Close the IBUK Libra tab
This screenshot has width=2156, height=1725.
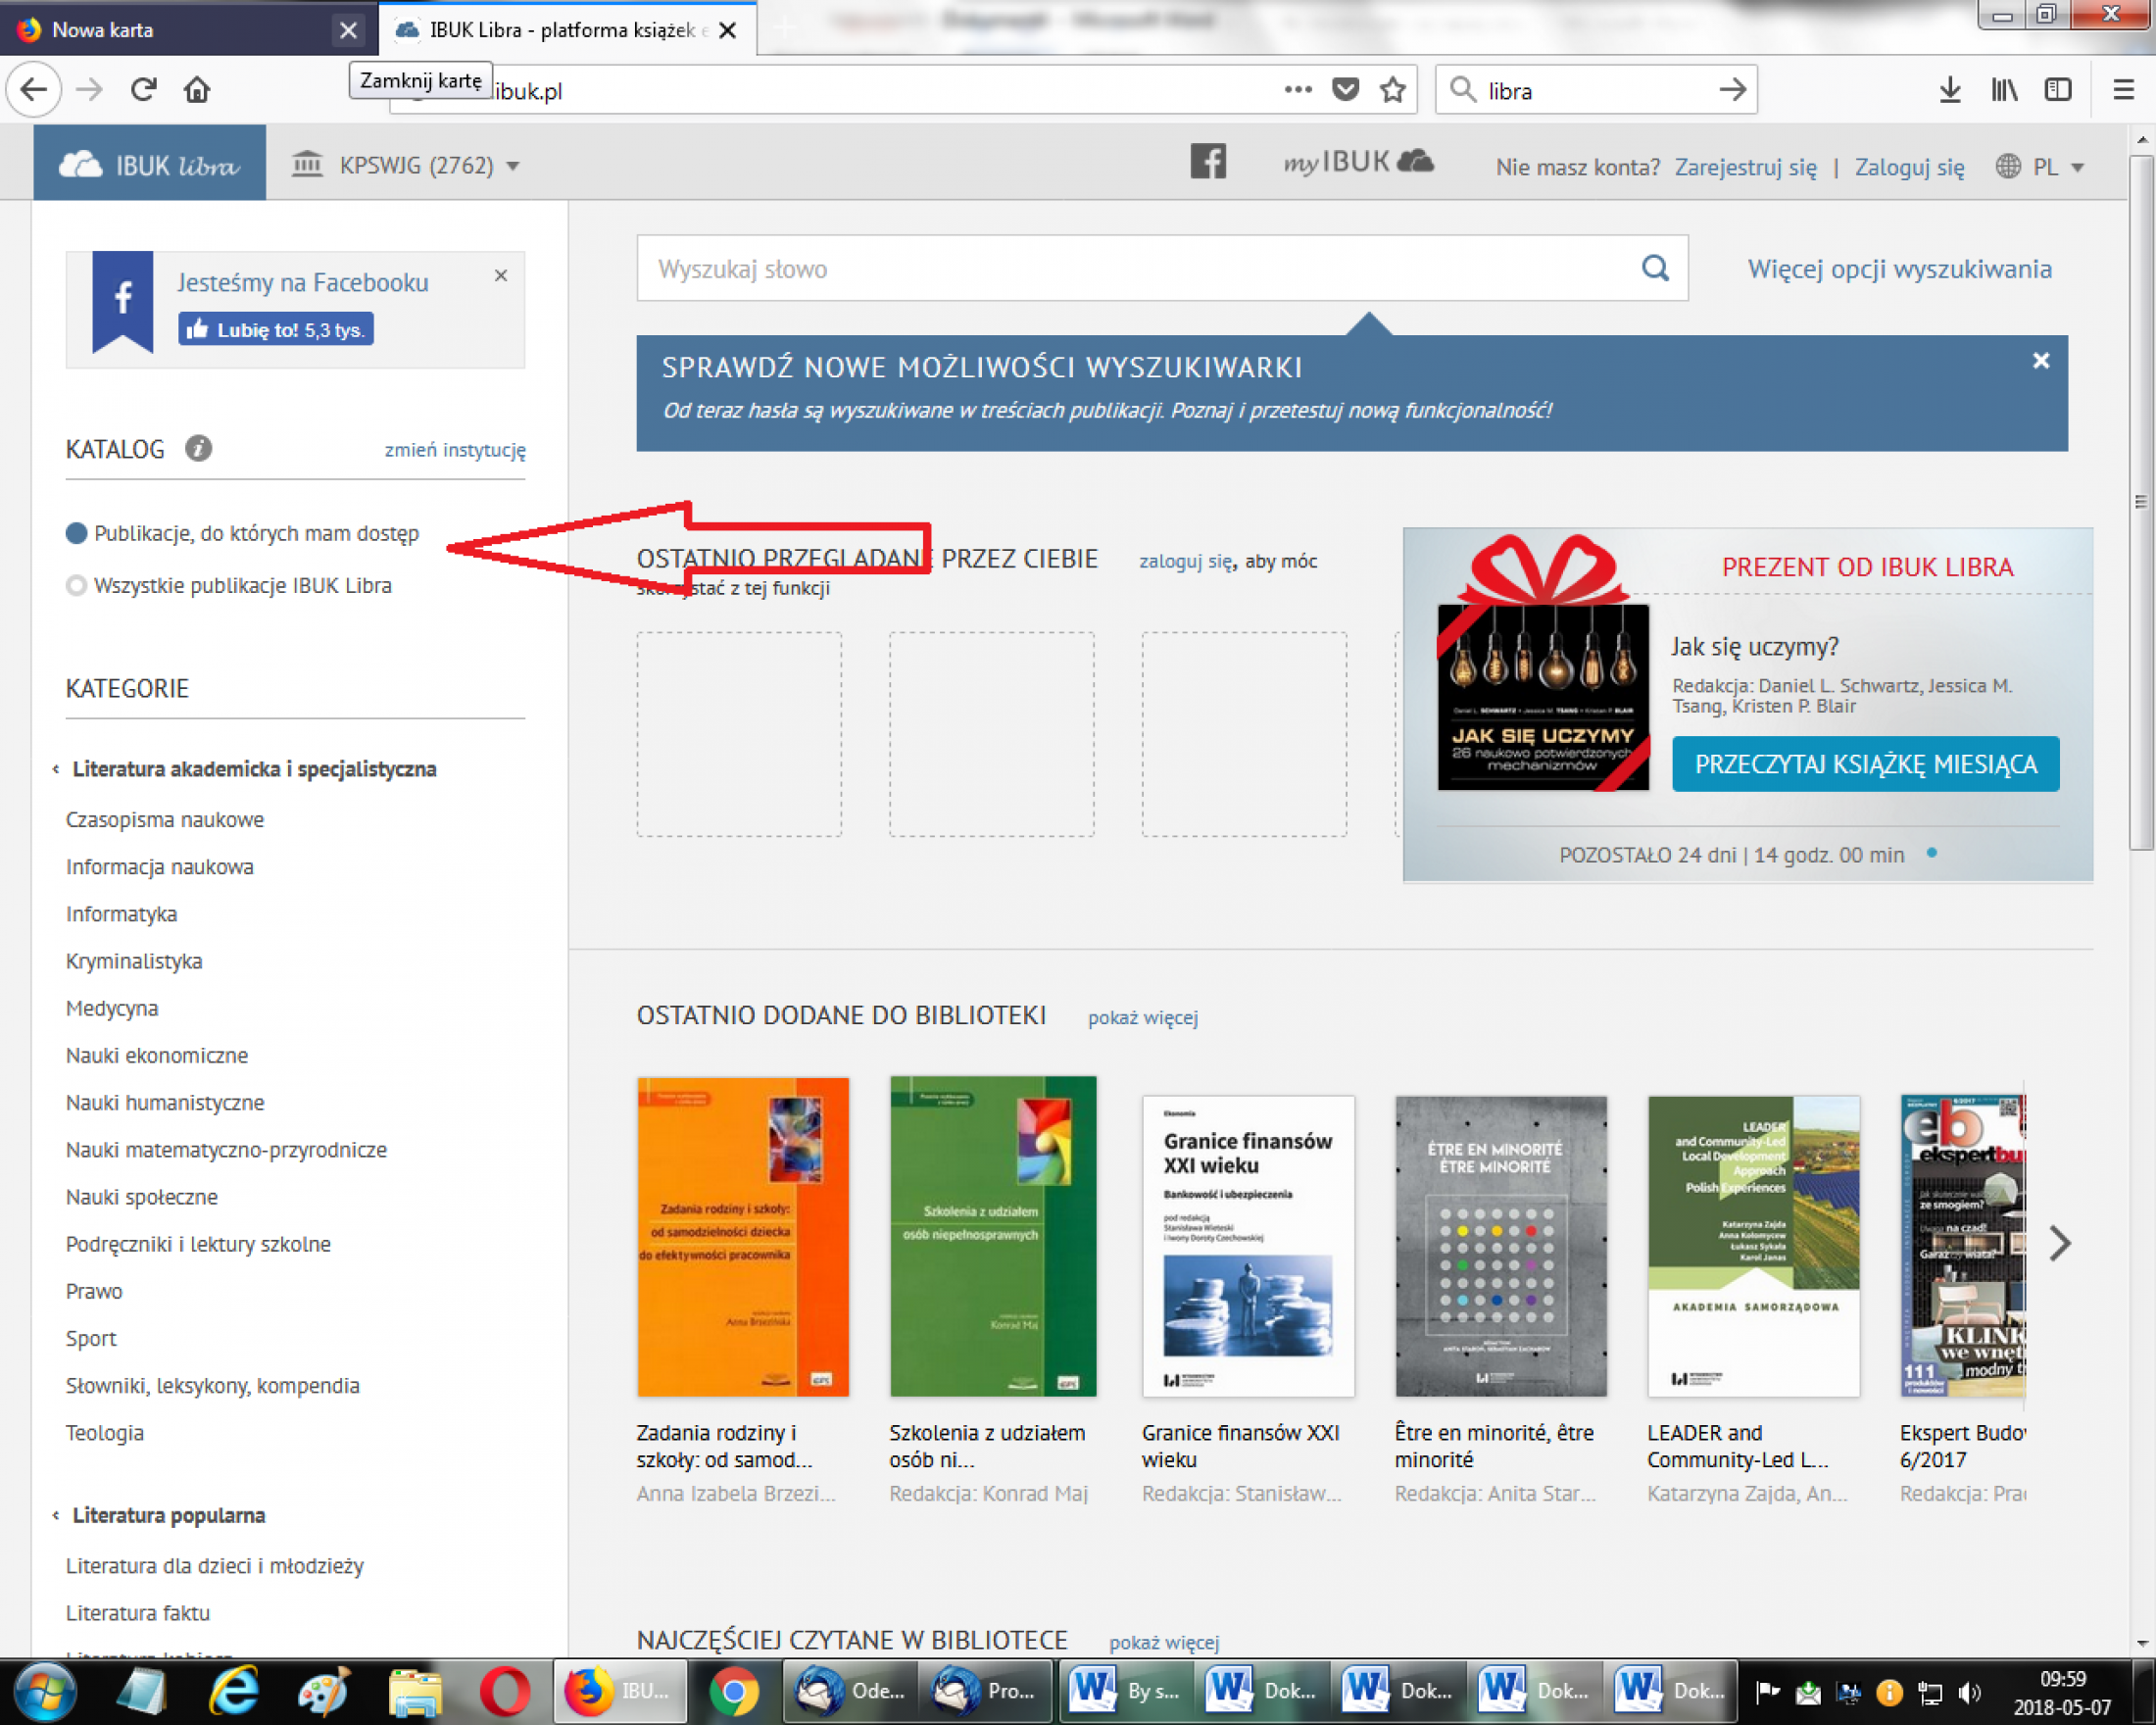[728, 30]
